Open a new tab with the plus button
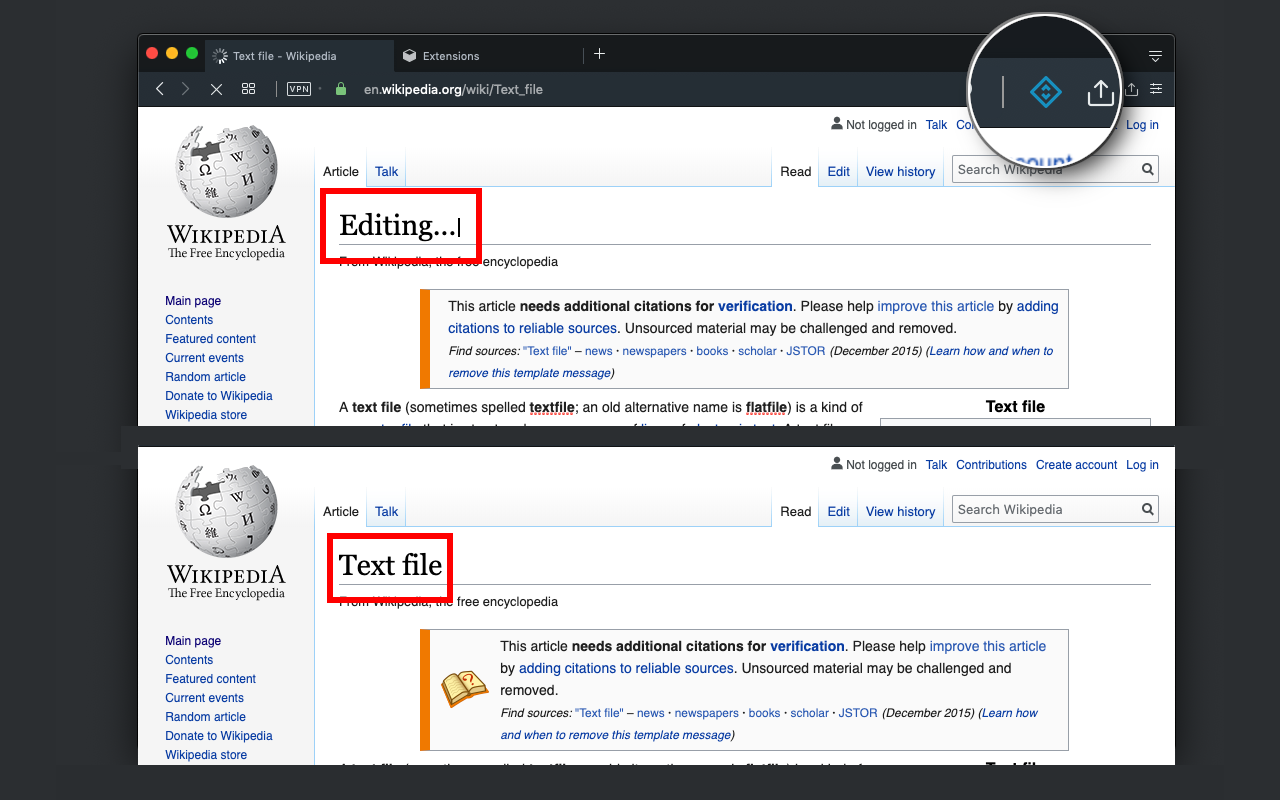This screenshot has width=1280, height=800. [x=599, y=54]
